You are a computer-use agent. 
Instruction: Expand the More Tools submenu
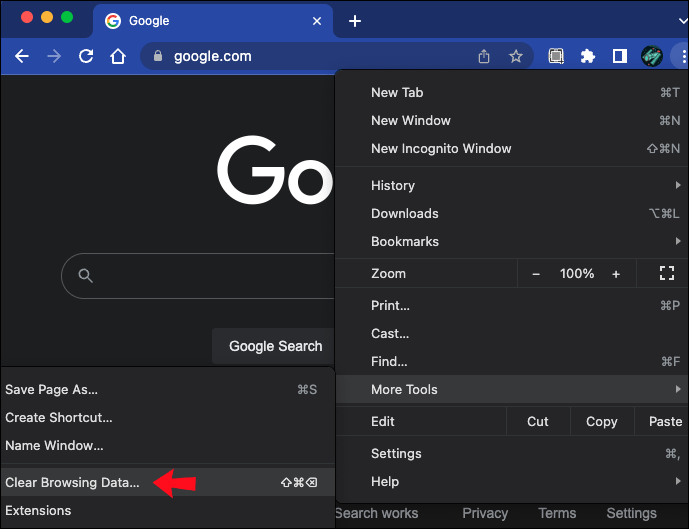click(x=512, y=389)
